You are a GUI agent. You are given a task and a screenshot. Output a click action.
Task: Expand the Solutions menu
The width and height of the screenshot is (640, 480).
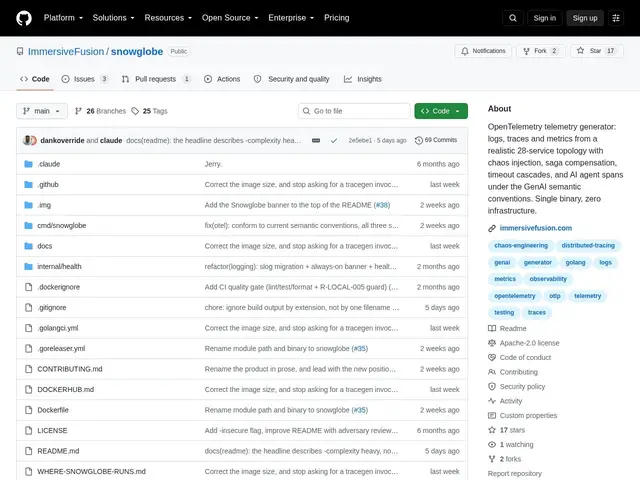[x=113, y=18]
